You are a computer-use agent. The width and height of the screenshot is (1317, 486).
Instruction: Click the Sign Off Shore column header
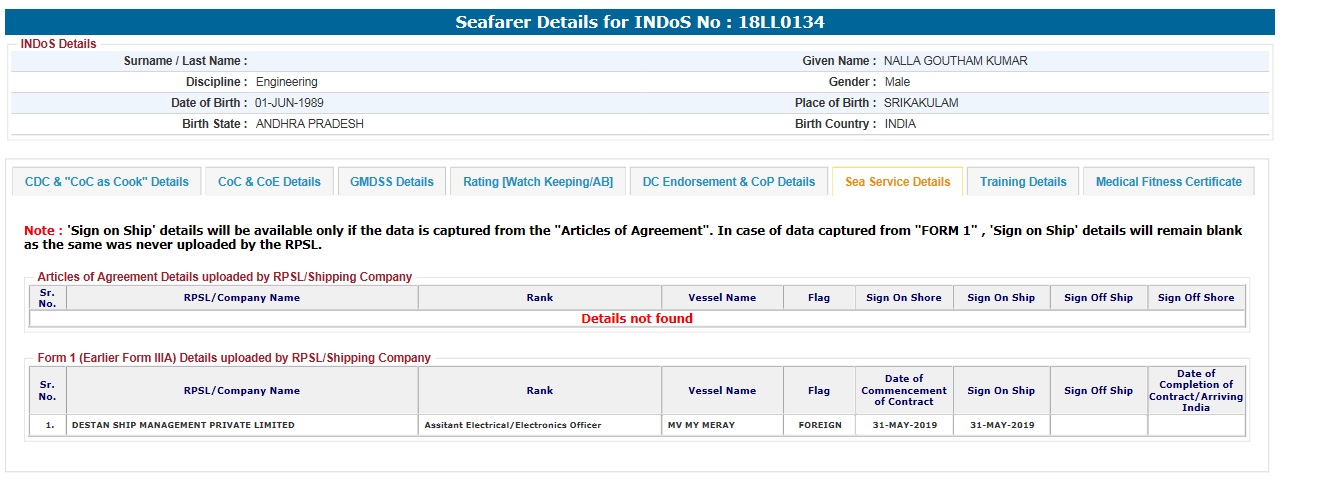point(1196,298)
